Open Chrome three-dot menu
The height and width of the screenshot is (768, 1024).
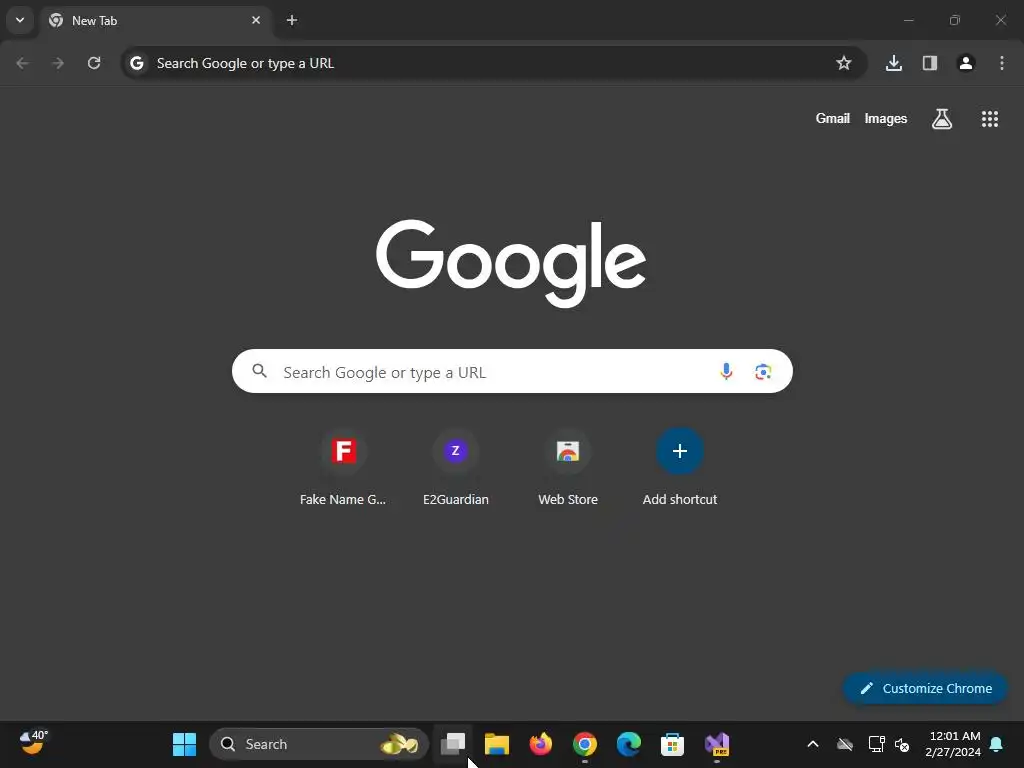pyautogui.click(x=1002, y=63)
